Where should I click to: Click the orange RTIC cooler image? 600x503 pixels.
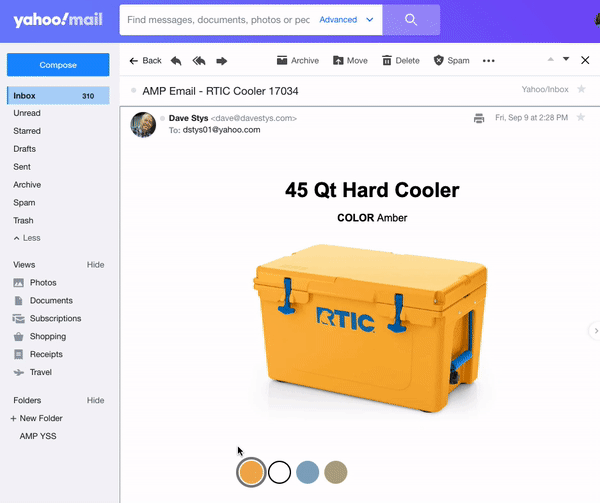pos(370,328)
